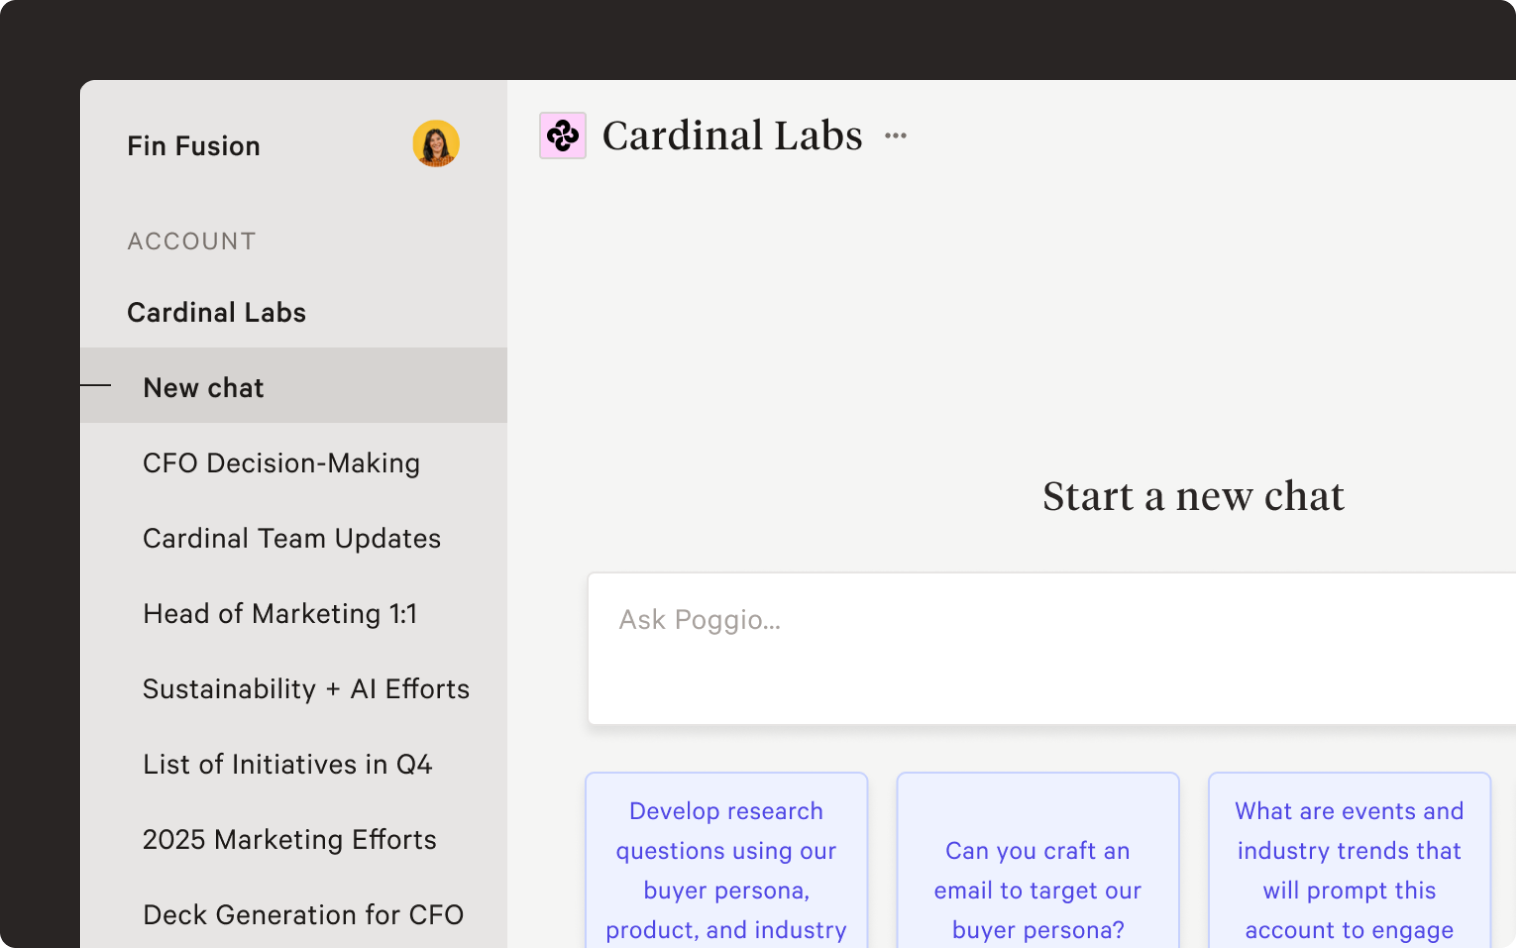The image size is (1516, 948).
Task: Click the ACCOUNT section label
Action: pos(191,241)
